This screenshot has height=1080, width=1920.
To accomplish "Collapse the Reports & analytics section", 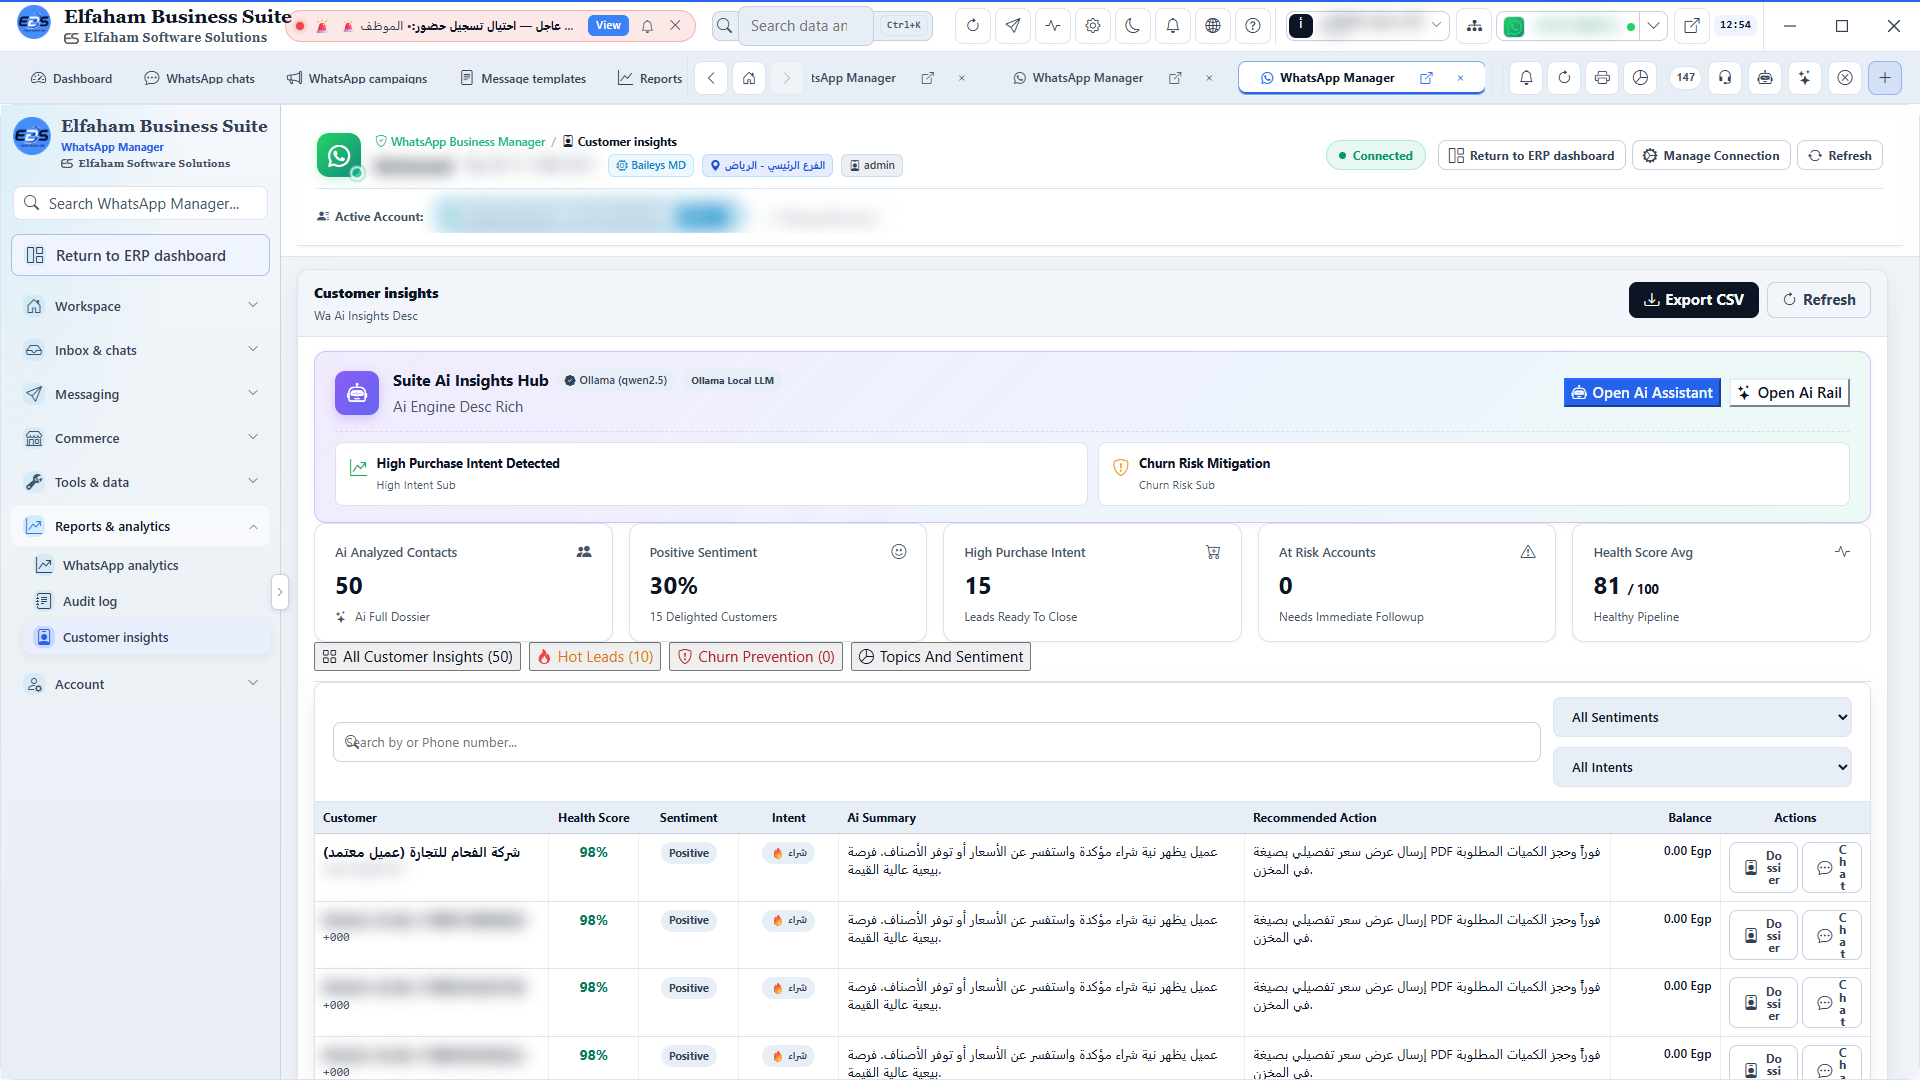I will coord(141,526).
